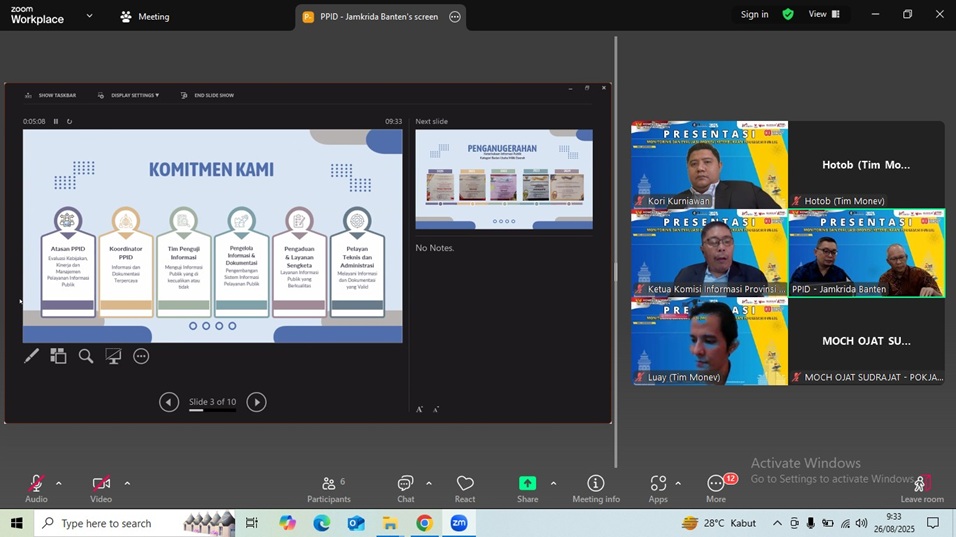Open see all slides grid
This screenshot has height=537, width=956.
[x=59, y=356]
